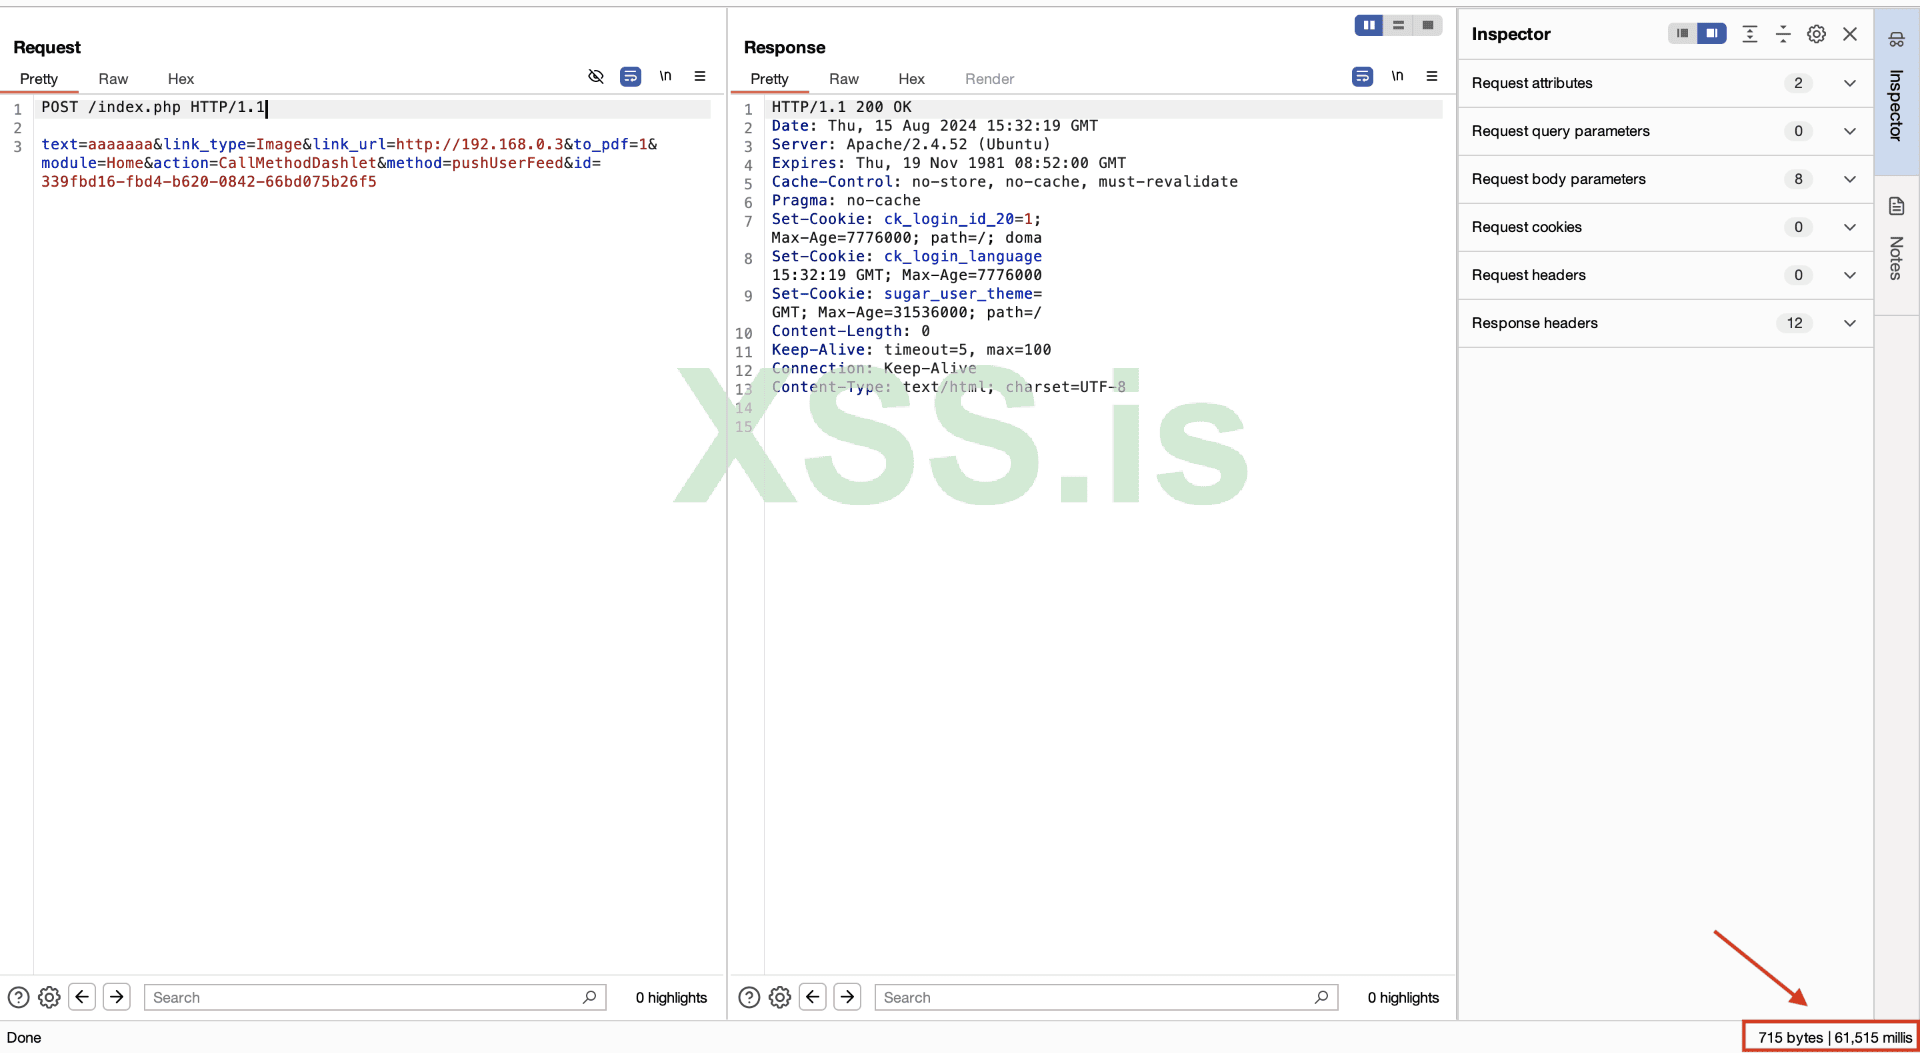This screenshot has height=1053, width=1920.
Task: Select the Pretty tab in Response
Action: (770, 79)
